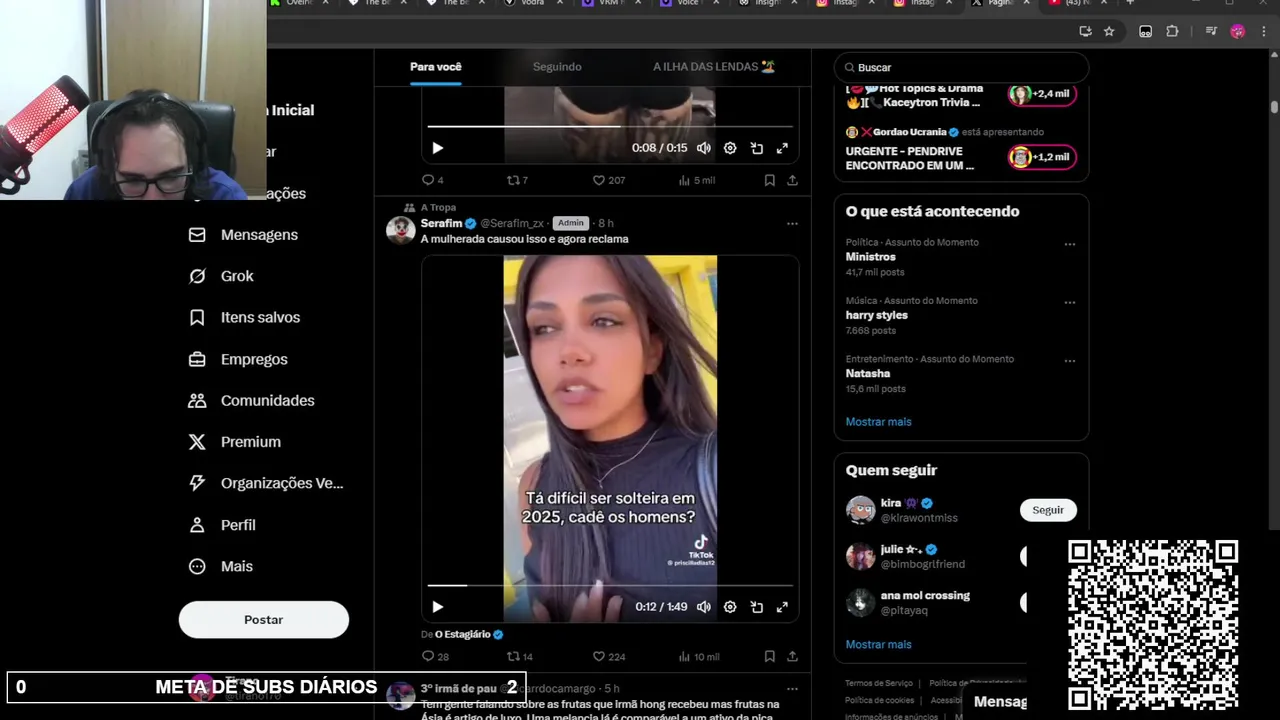Open the harry styles trending topic
This screenshot has height=720, width=1280.
point(877,315)
